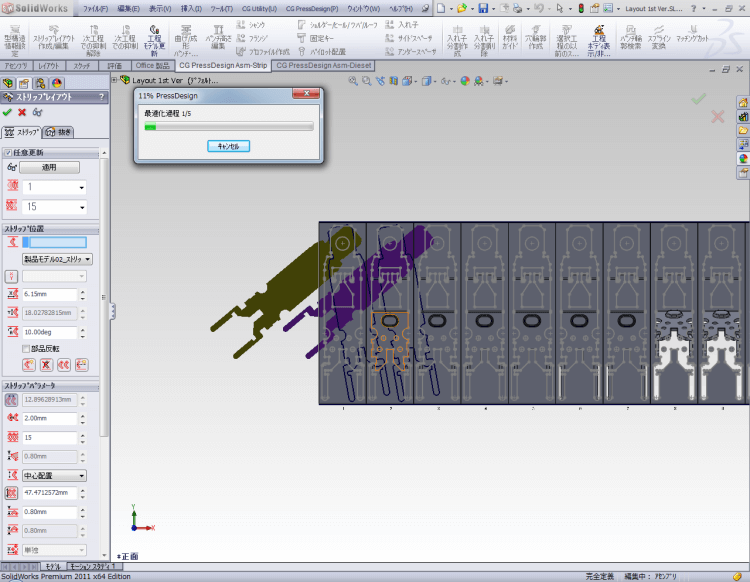The height and width of the screenshot is (582, 750).
Task: Click 工程ボディ表示/非表示 icon
Action: (x=598, y=41)
